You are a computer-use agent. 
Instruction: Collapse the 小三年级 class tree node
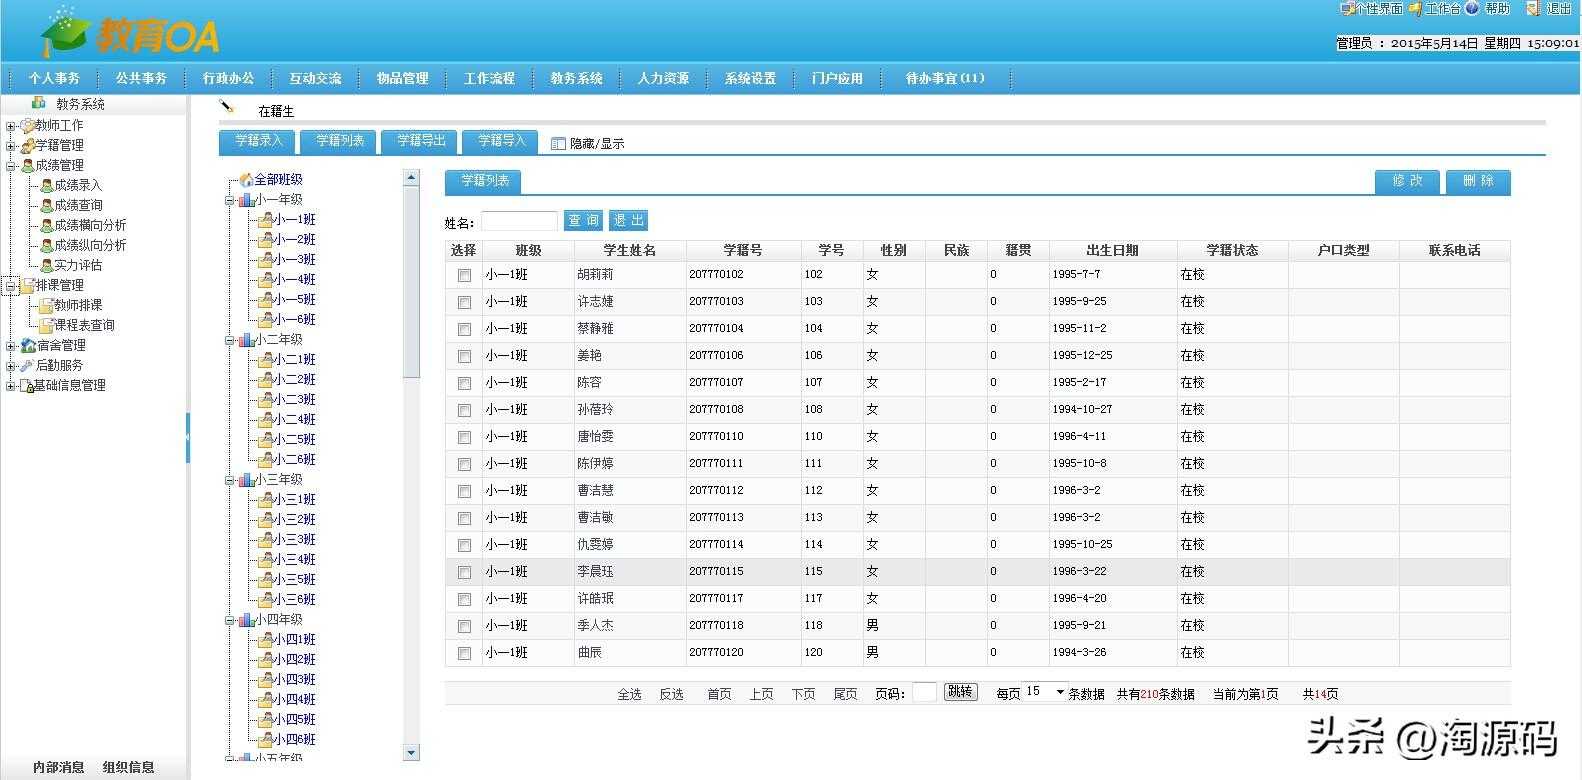point(230,480)
